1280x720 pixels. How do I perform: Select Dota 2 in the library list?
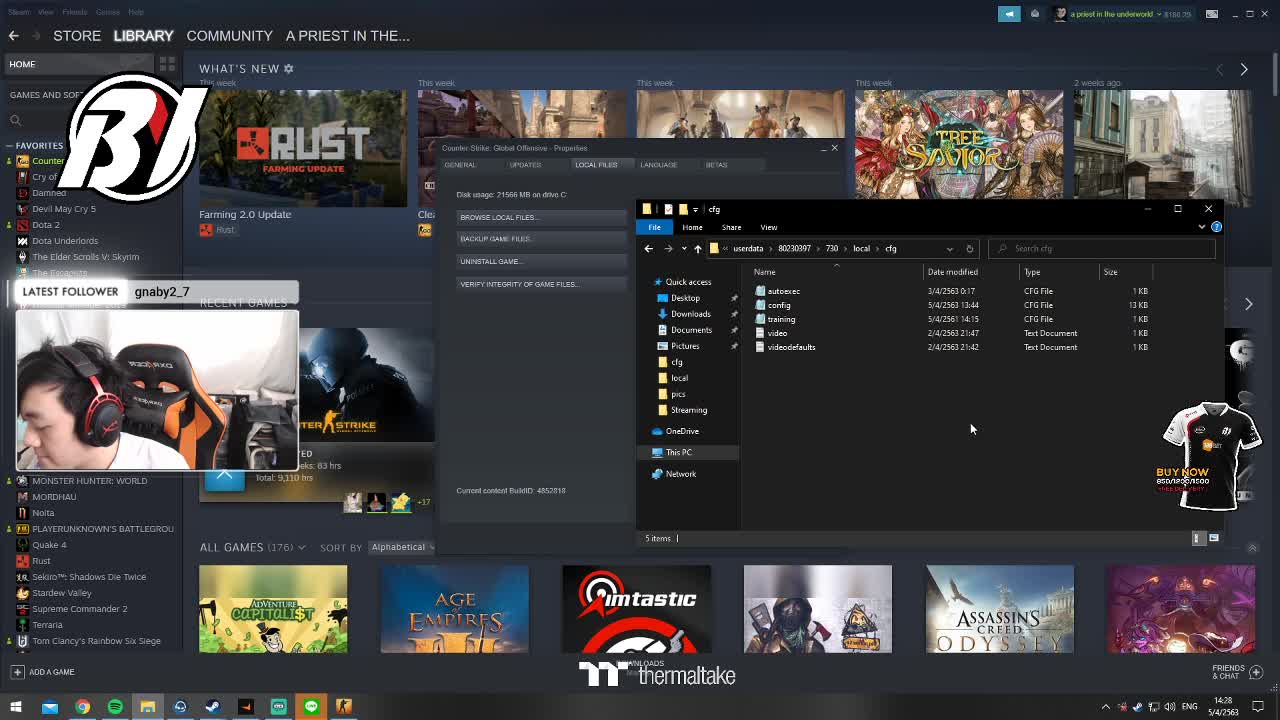46,225
